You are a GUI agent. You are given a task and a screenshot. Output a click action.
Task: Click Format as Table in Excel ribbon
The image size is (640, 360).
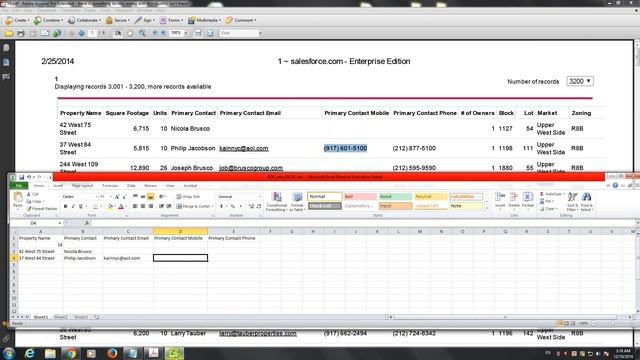click(x=297, y=202)
